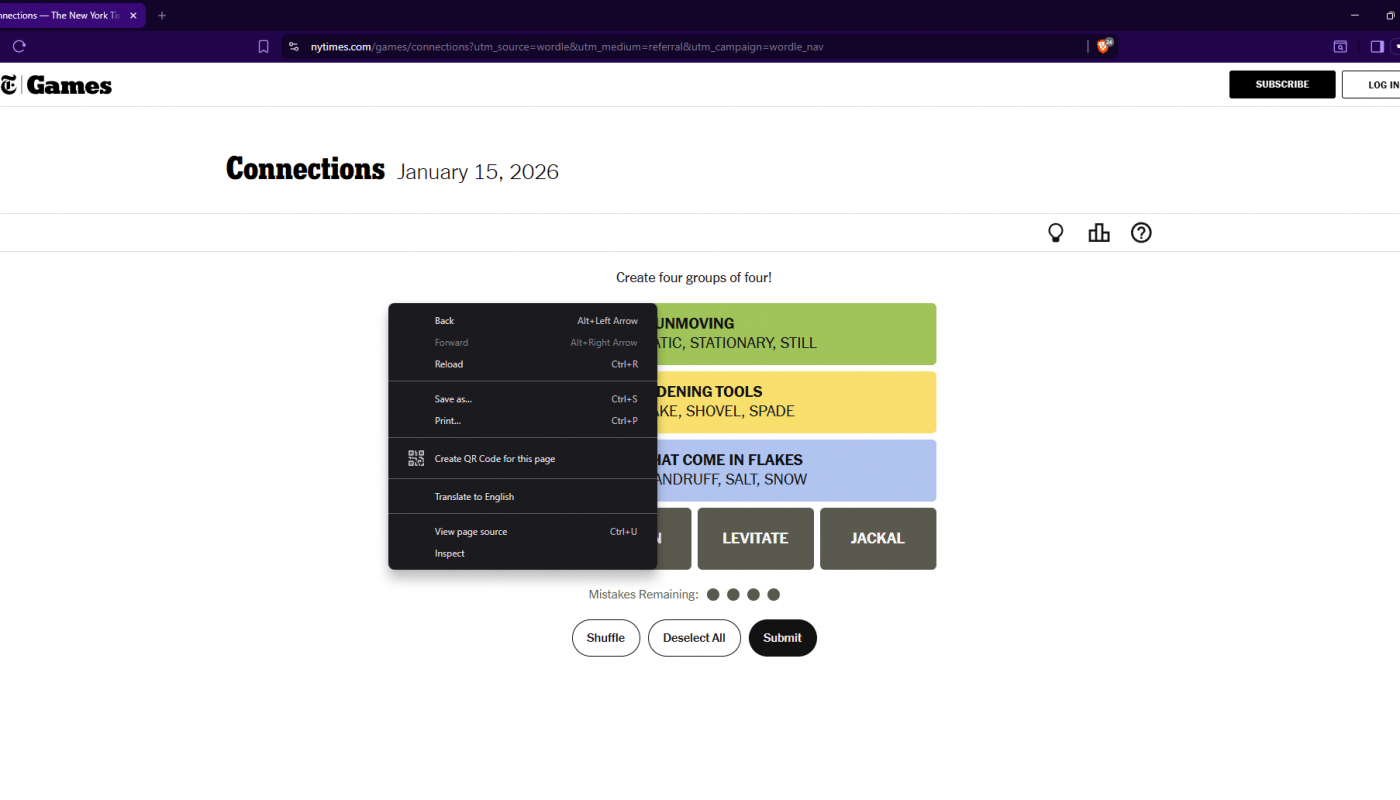This screenshot has height=800, width=1400.
Task: Toggle the browser sidebar panel icon
Action: (x=1377, y=46)
